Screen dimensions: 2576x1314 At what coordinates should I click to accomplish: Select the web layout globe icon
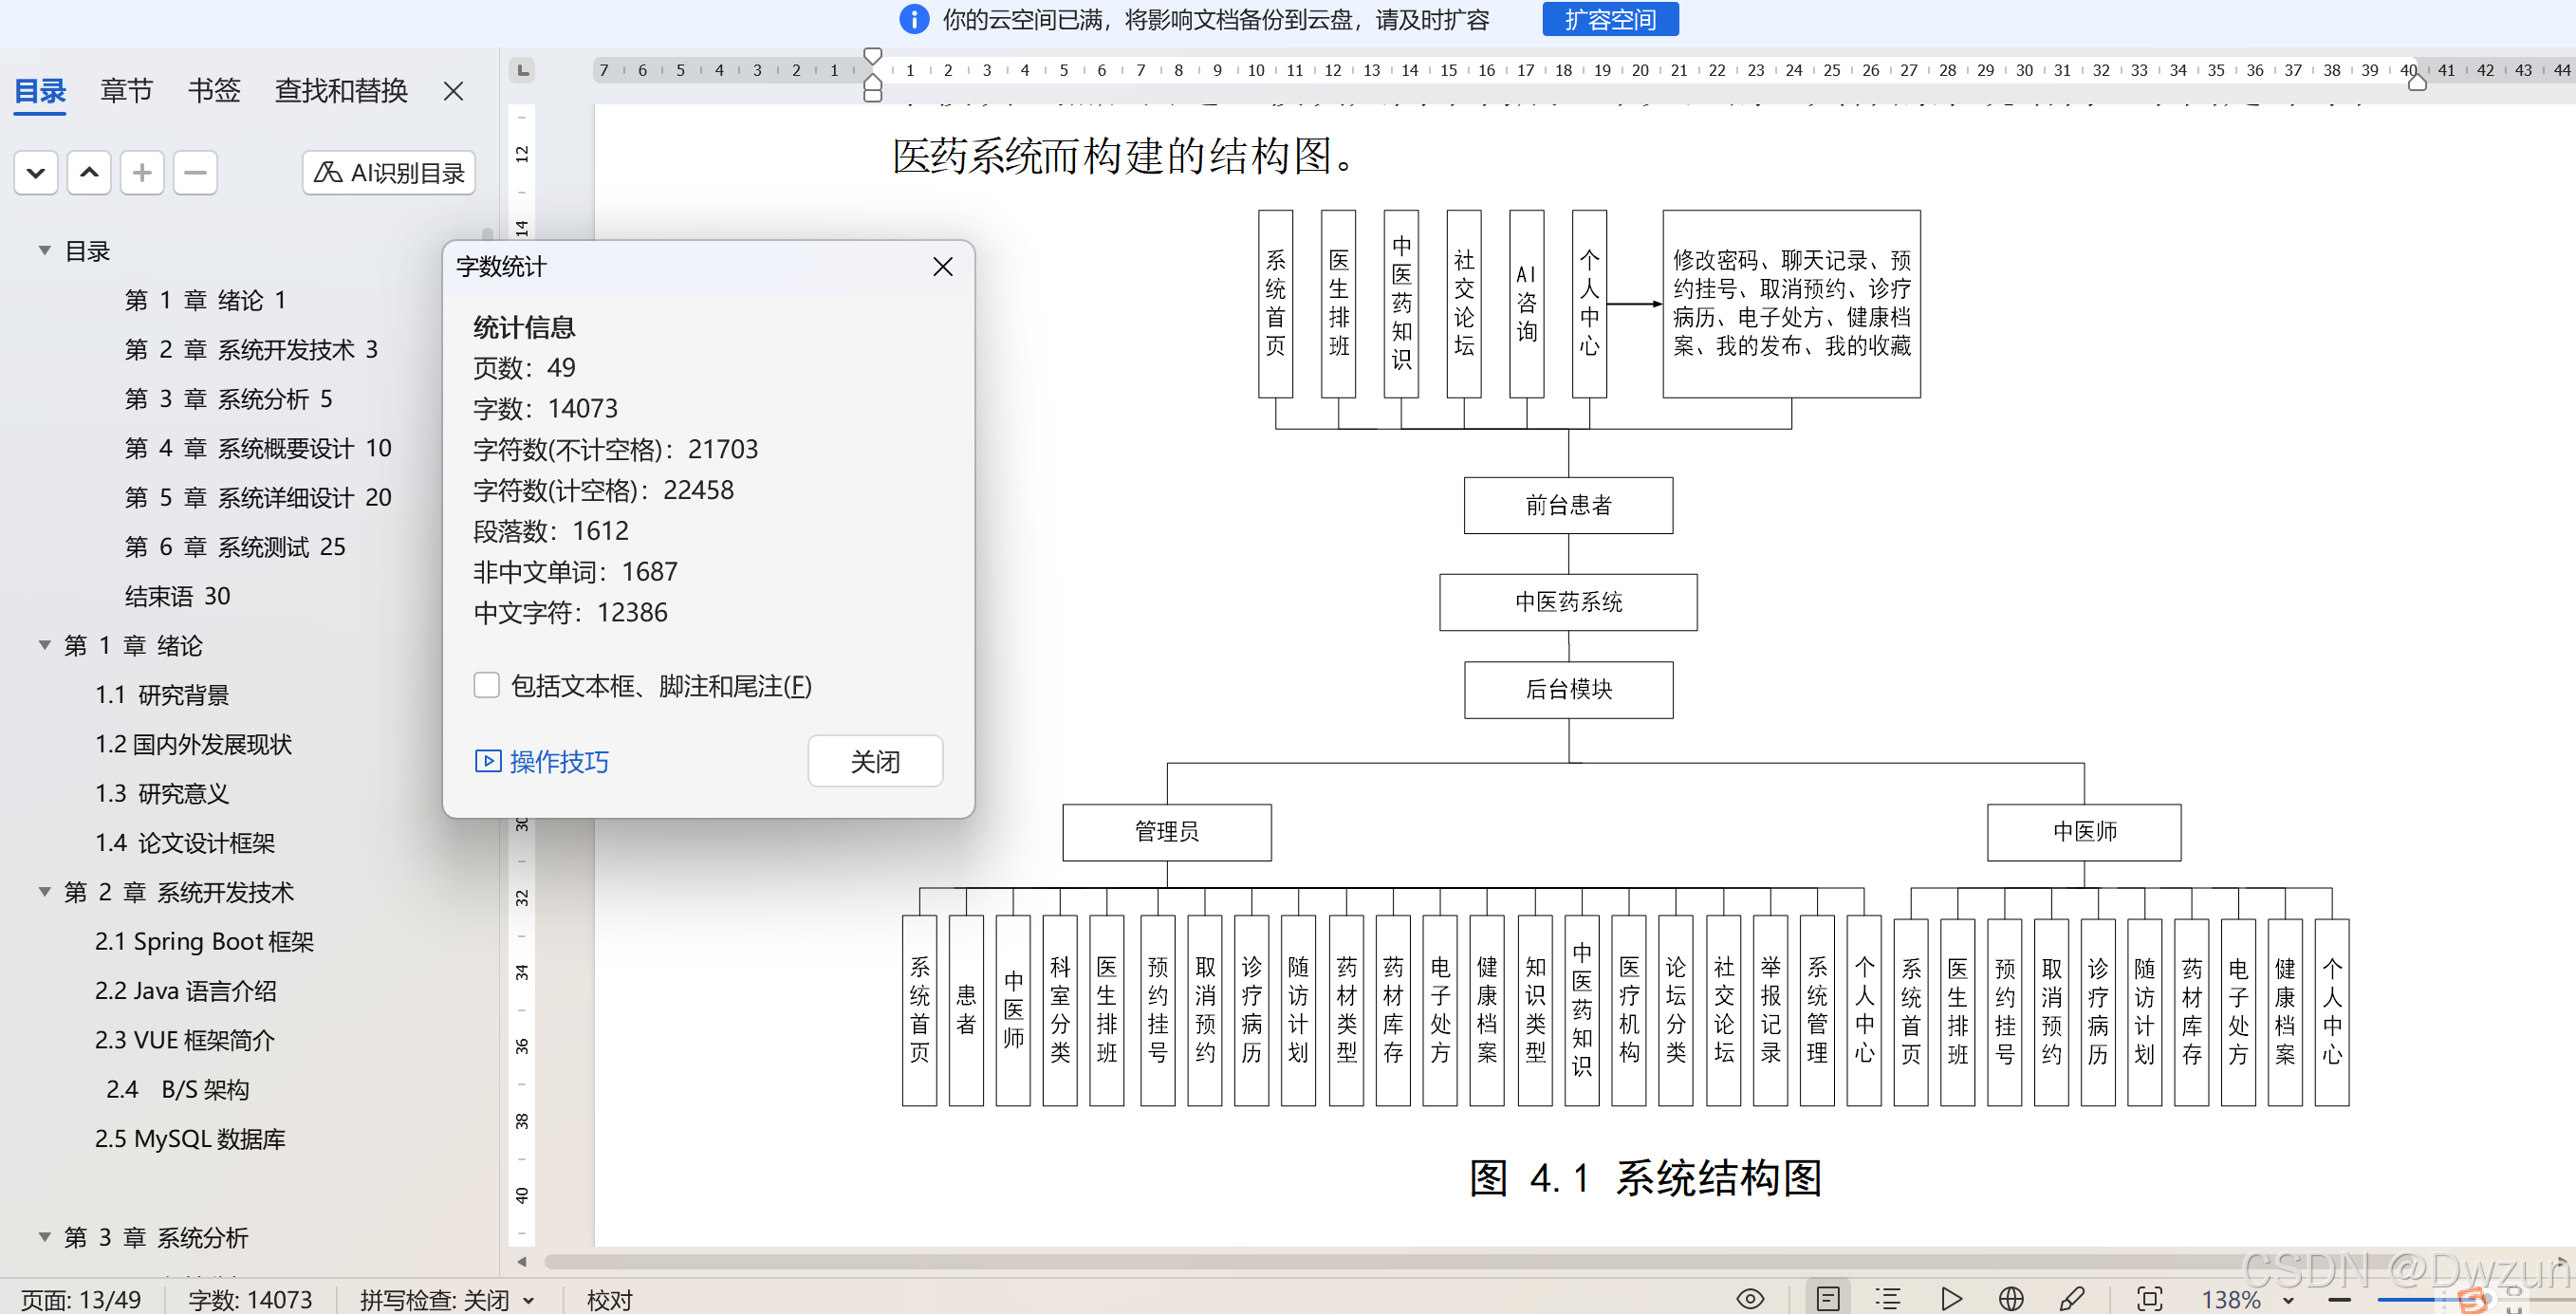pyautogui.click(x=2011, y=1298)
